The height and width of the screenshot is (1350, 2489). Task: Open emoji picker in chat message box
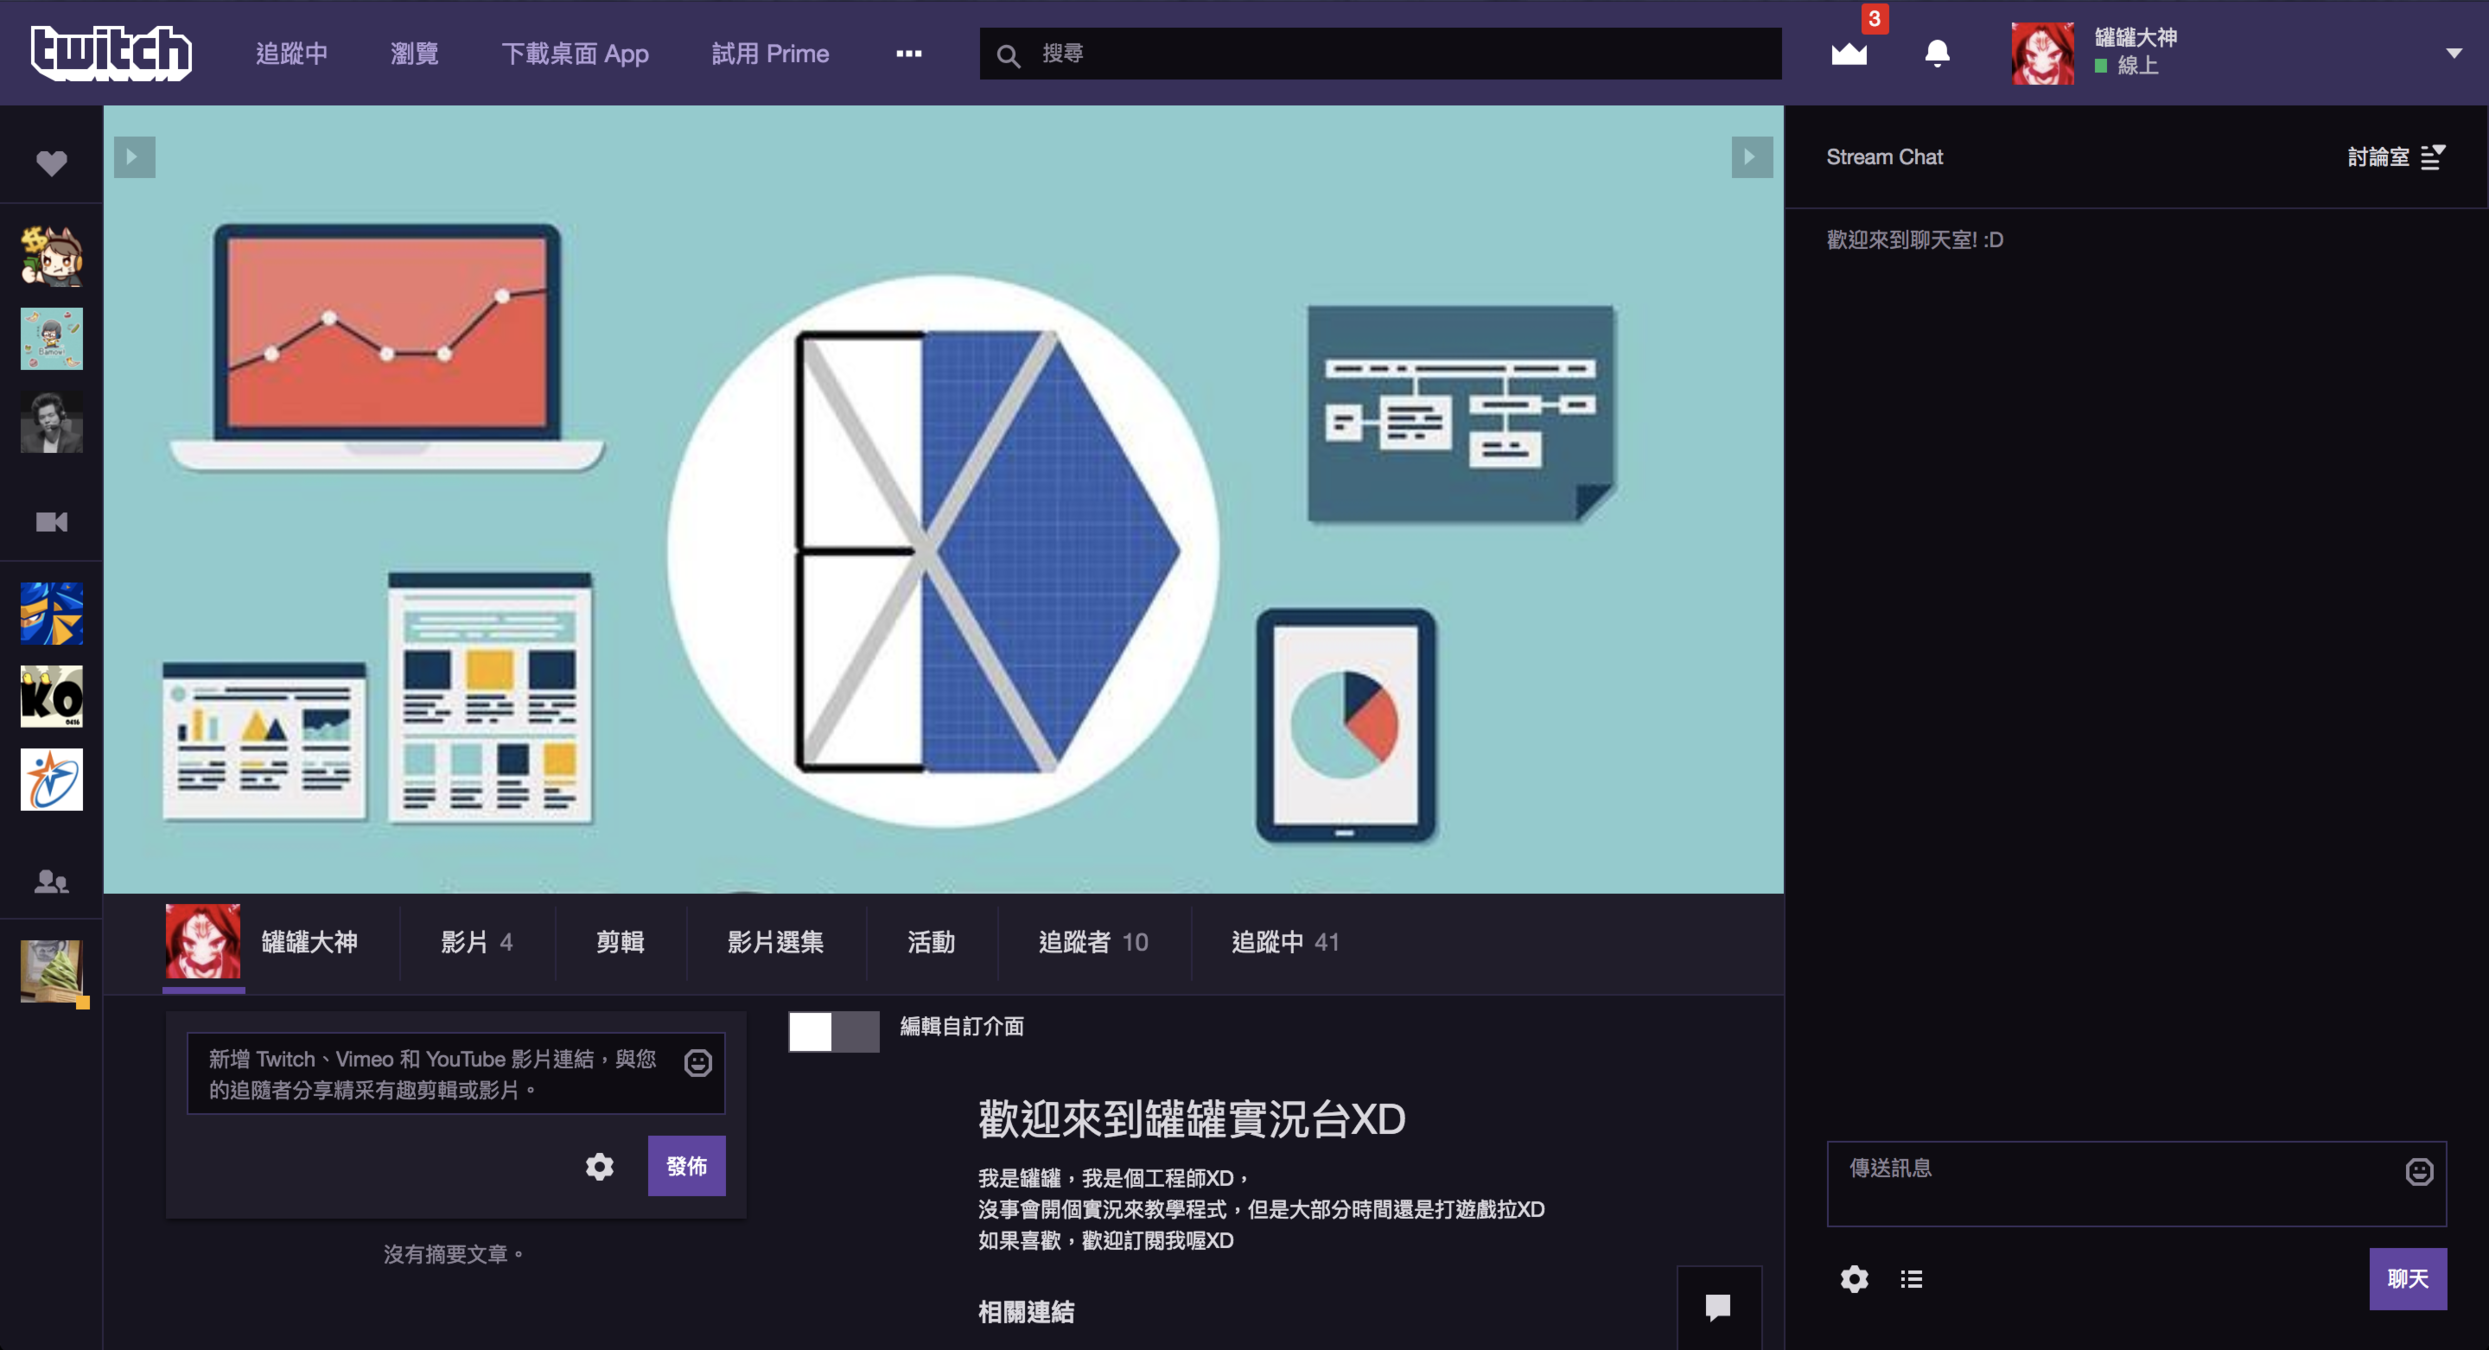[2418, 1171]
